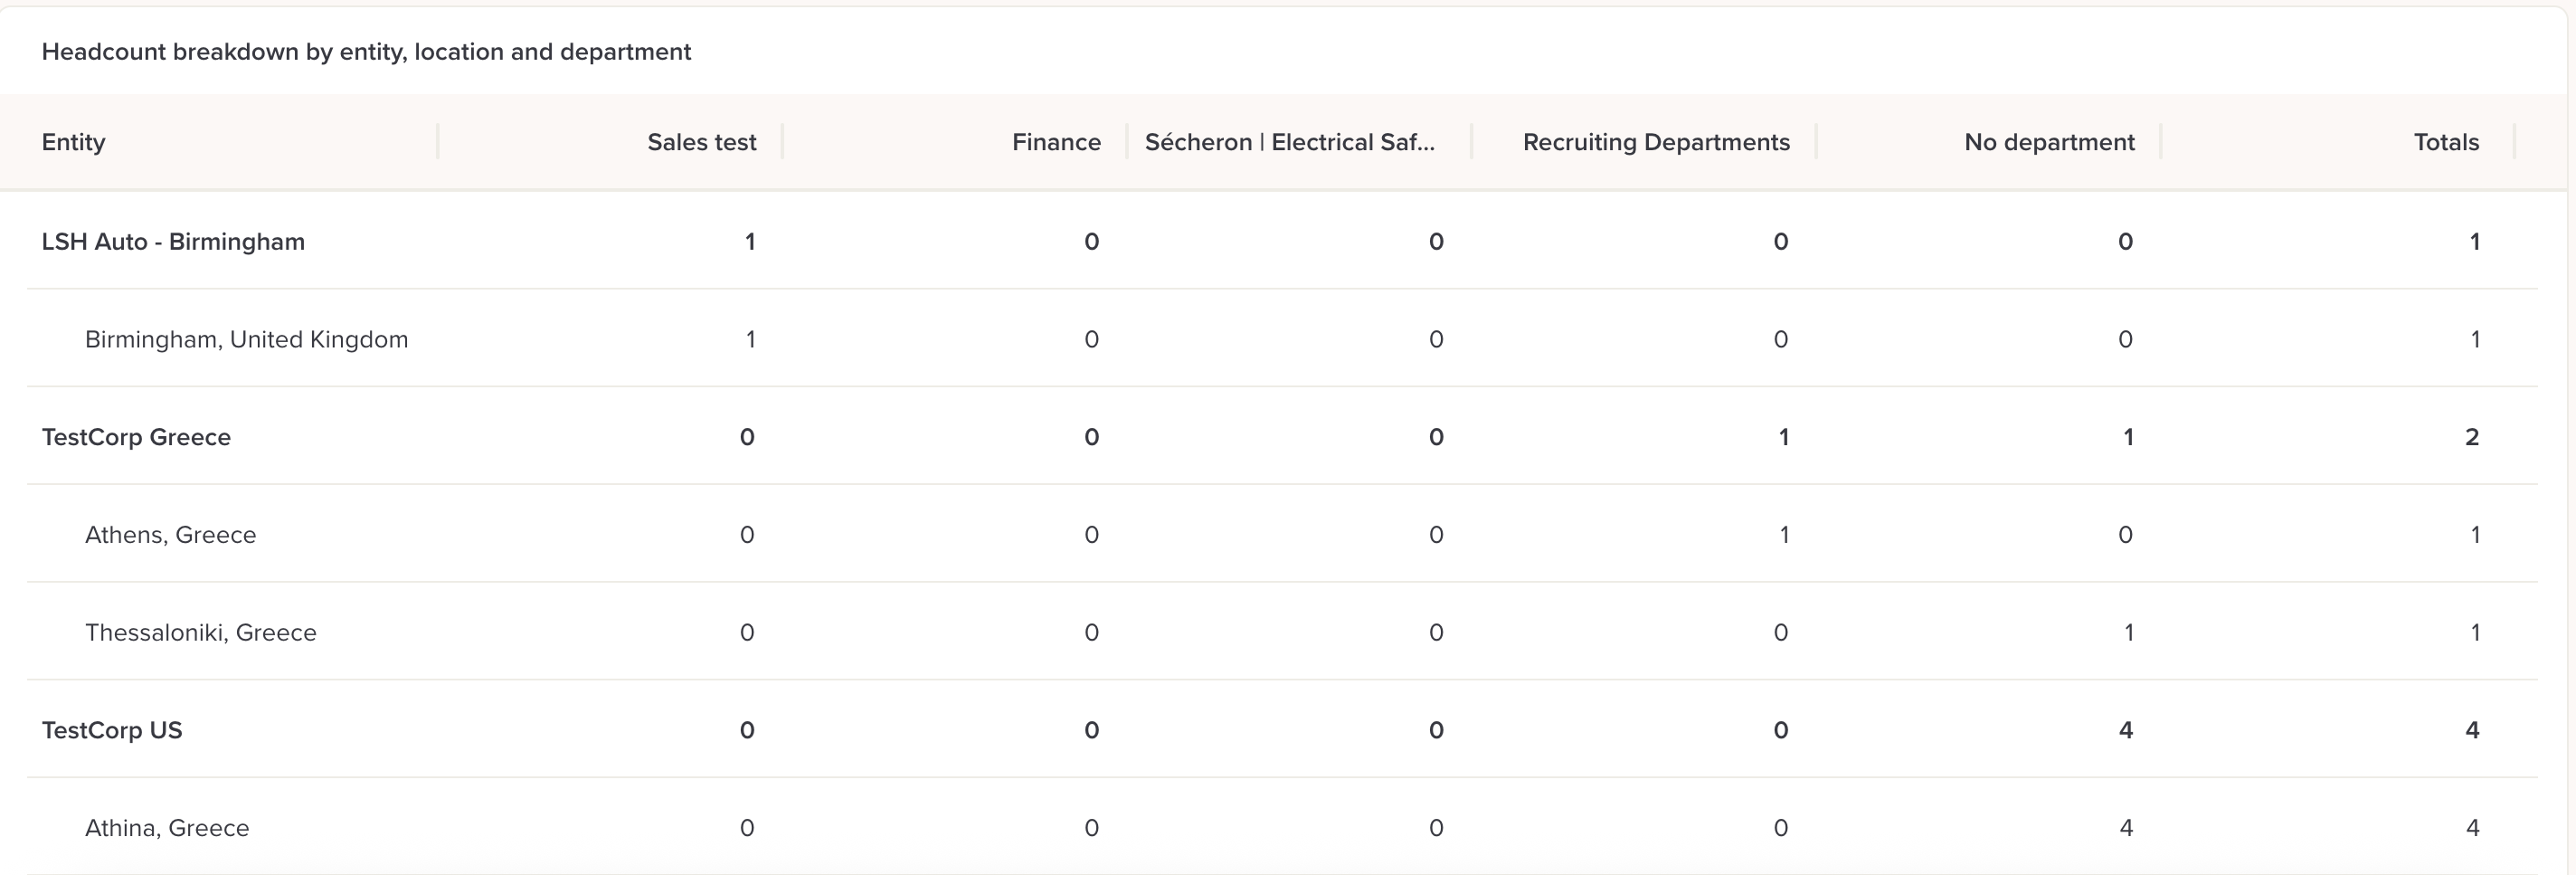Click the Entity column header
The width and height of the screenshot is (2576, 875).
pos(73,142)
